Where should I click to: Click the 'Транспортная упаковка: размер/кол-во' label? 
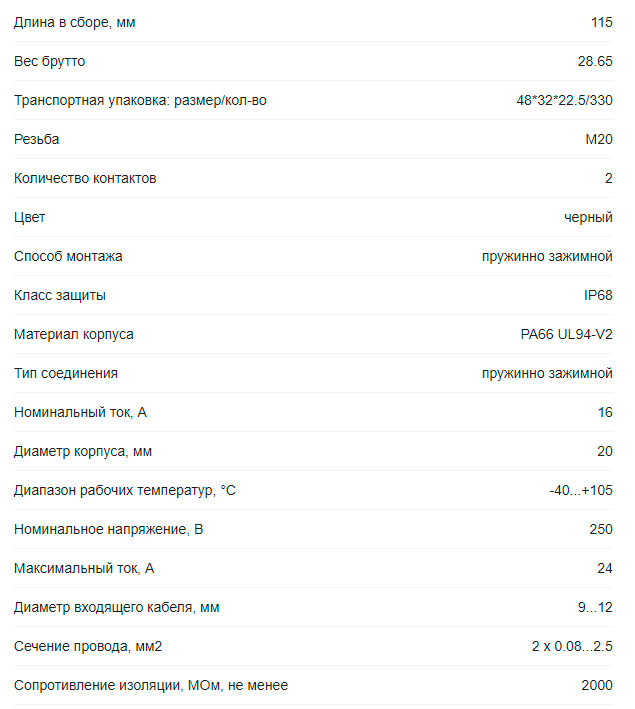click(140, 101)
